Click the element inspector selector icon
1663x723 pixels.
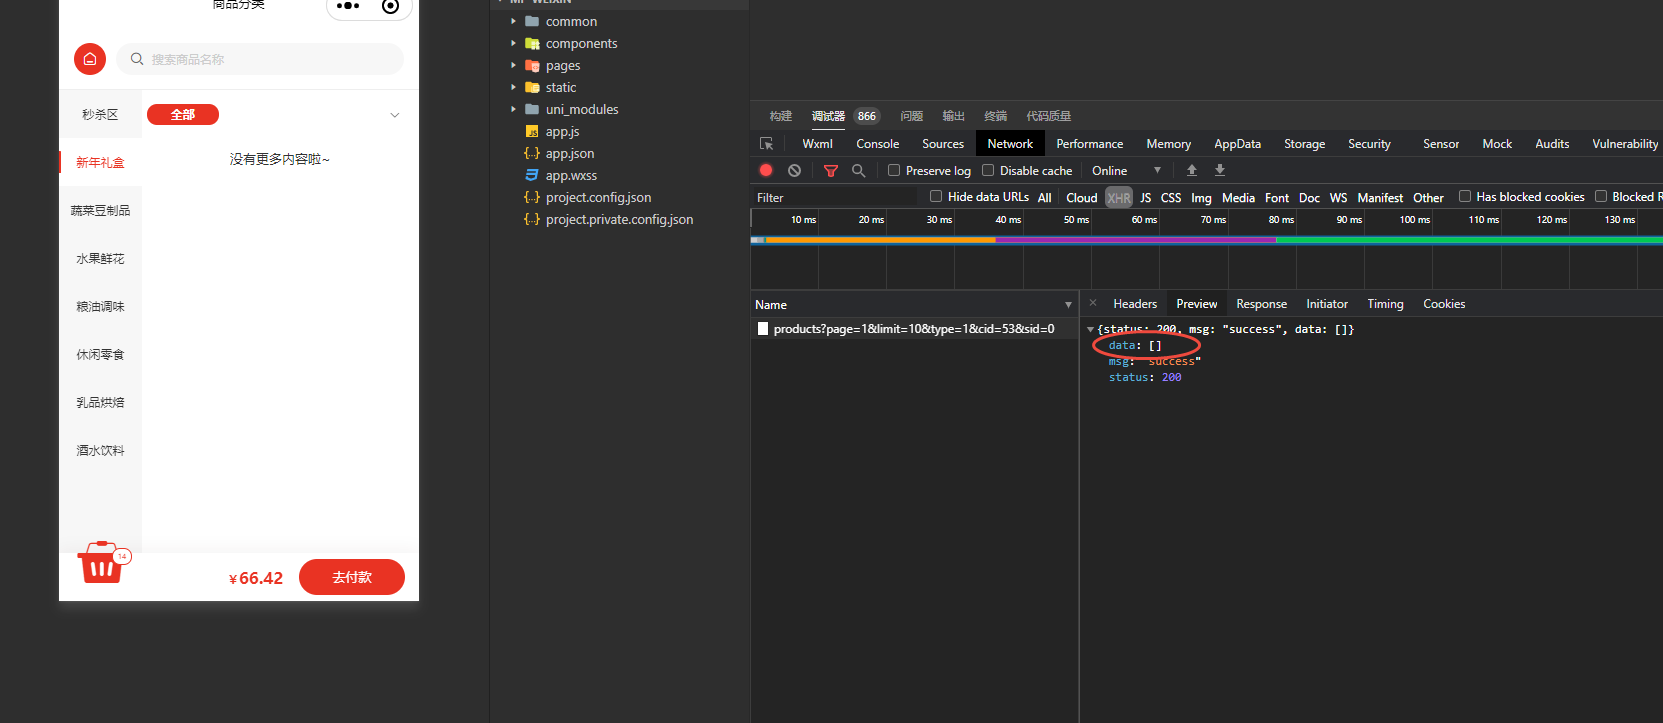tap(767, 144)
